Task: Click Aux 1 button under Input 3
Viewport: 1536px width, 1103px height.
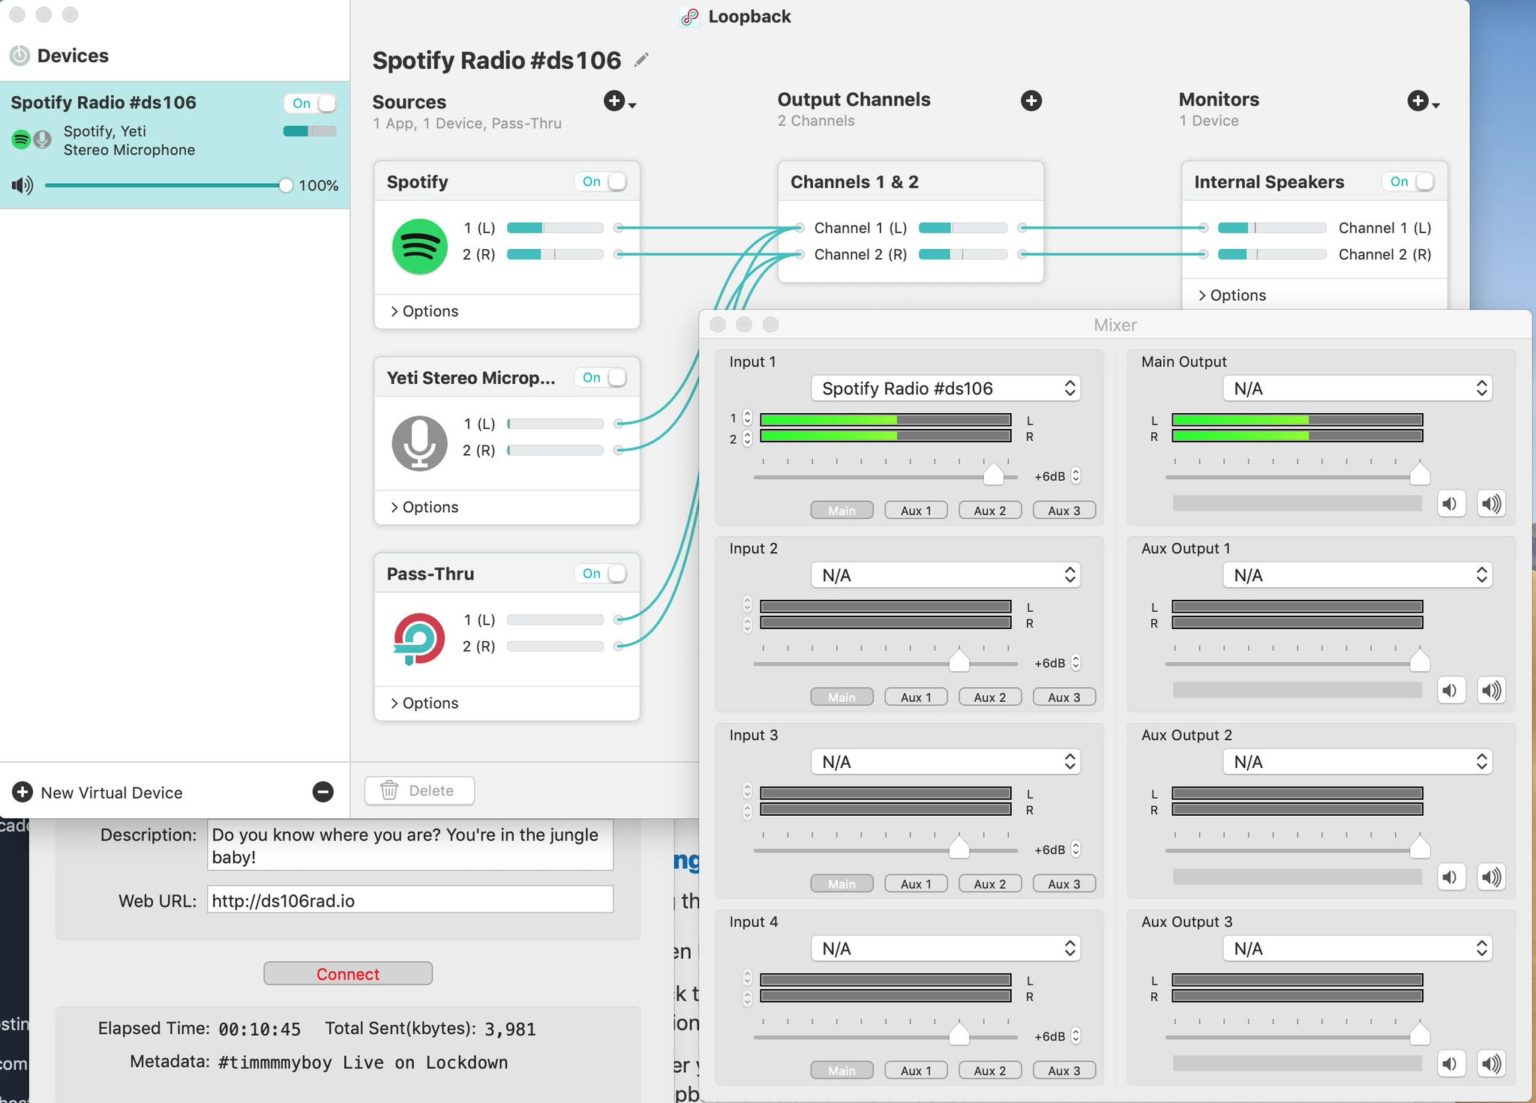Action: [916, 884]
